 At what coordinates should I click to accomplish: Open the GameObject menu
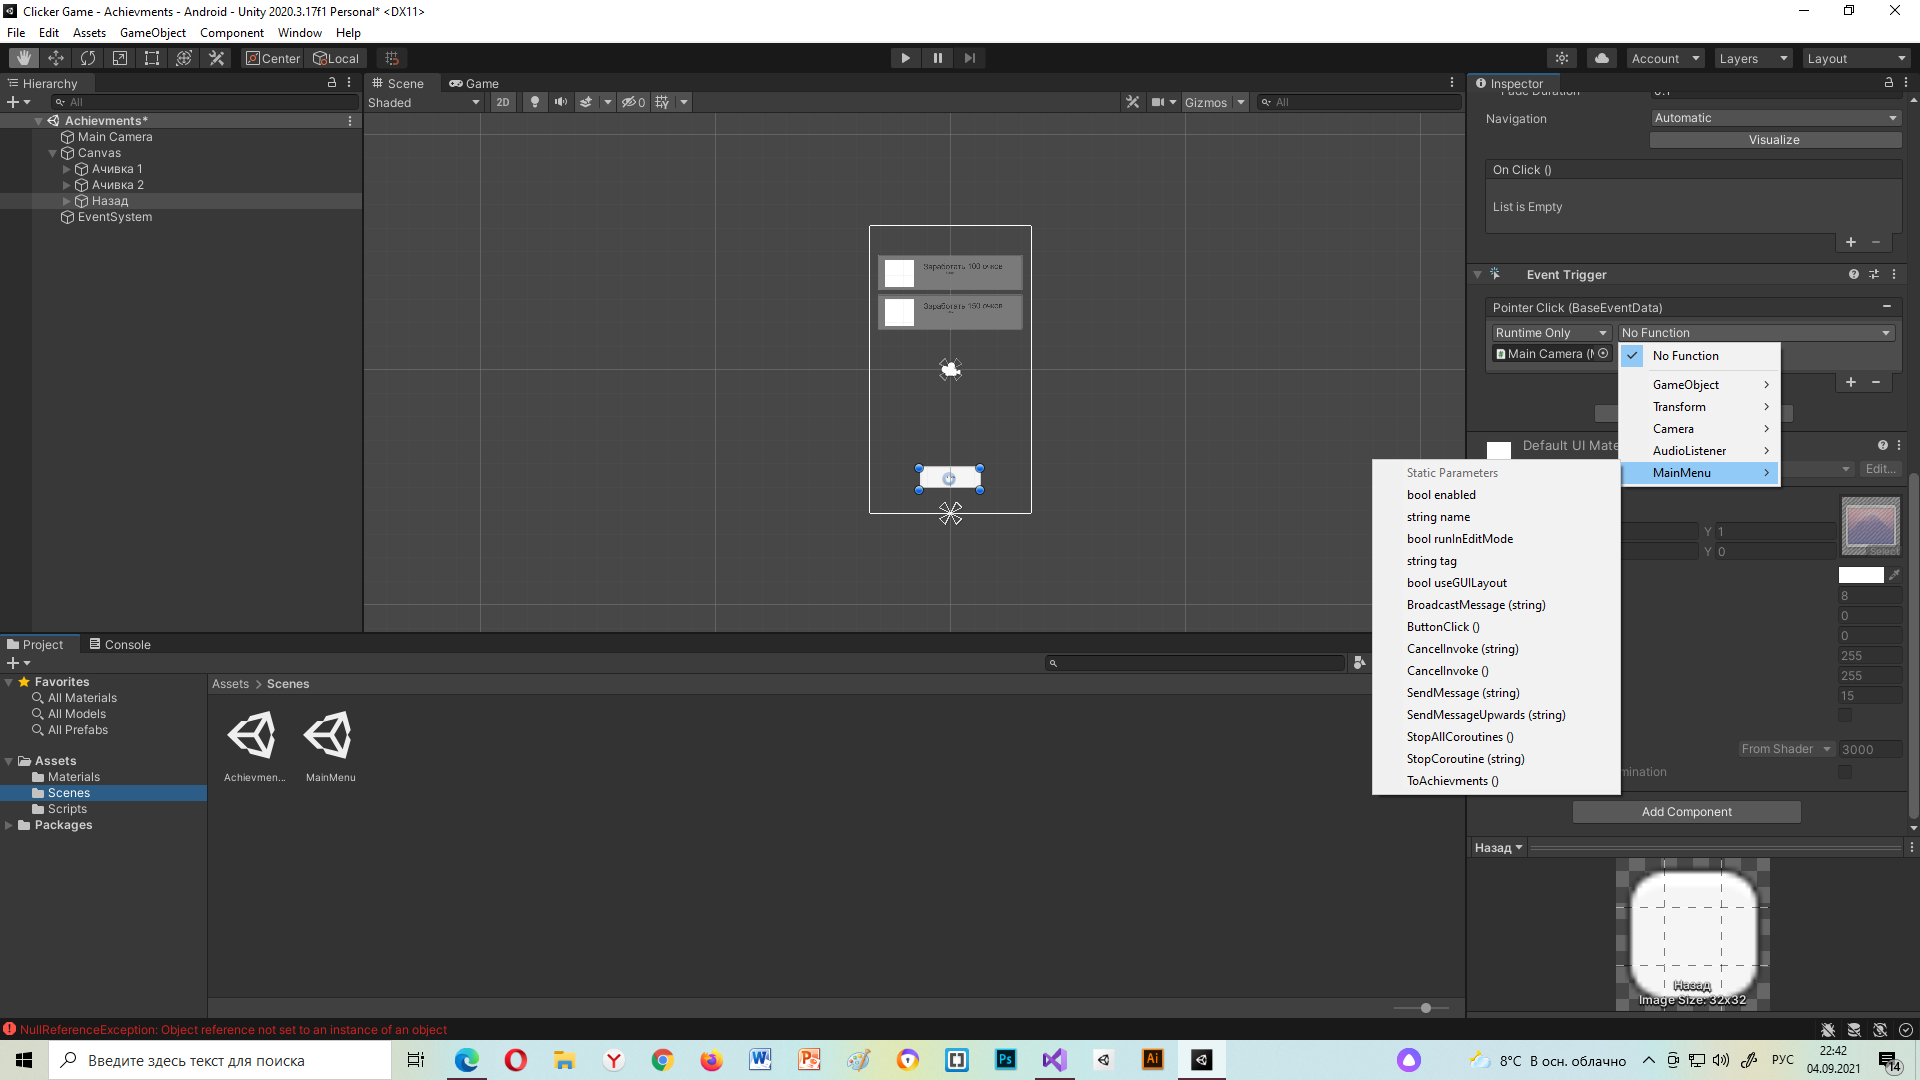[x=152, y=33]
